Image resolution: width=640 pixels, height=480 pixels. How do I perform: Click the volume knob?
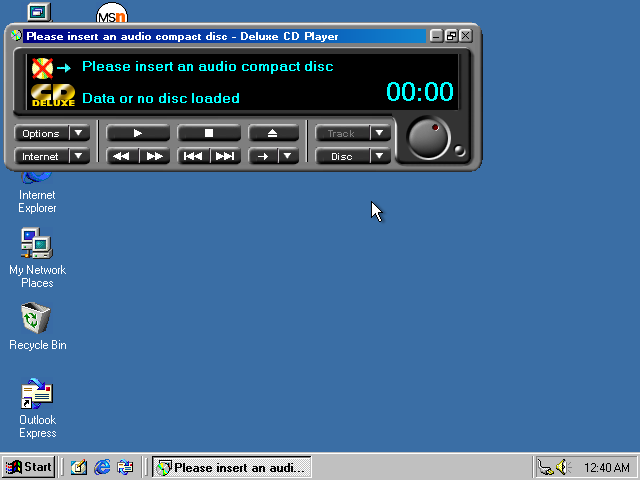pyautogui.click(x=429, y=139)
